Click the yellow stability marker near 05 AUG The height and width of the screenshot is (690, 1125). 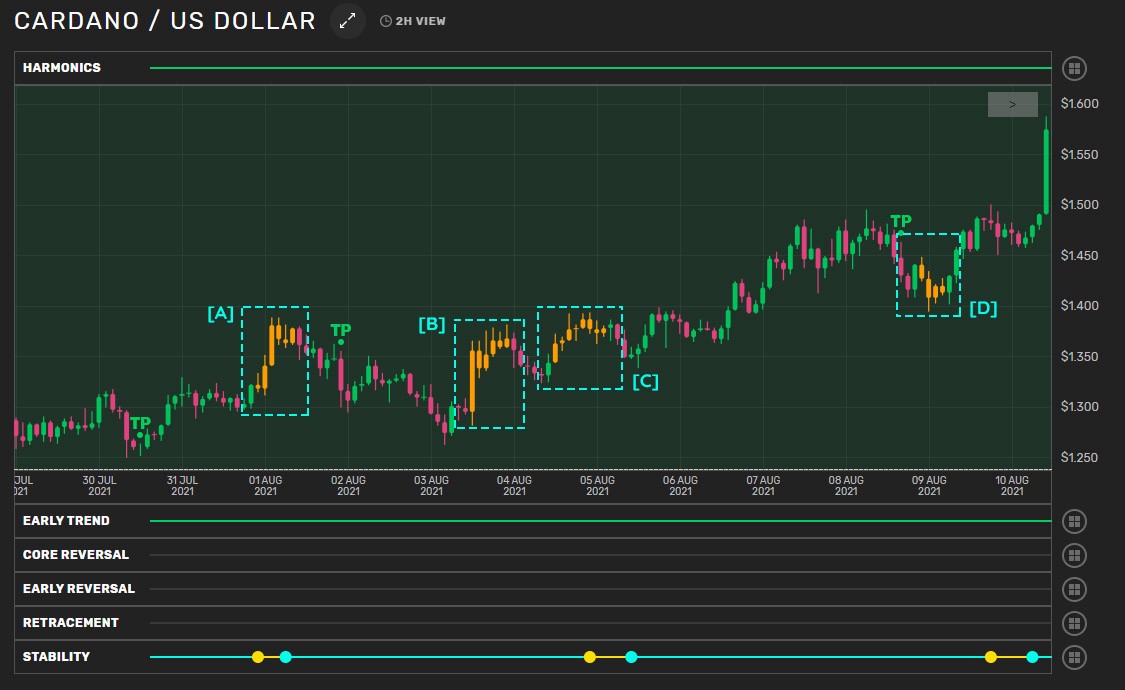(590, 657)
